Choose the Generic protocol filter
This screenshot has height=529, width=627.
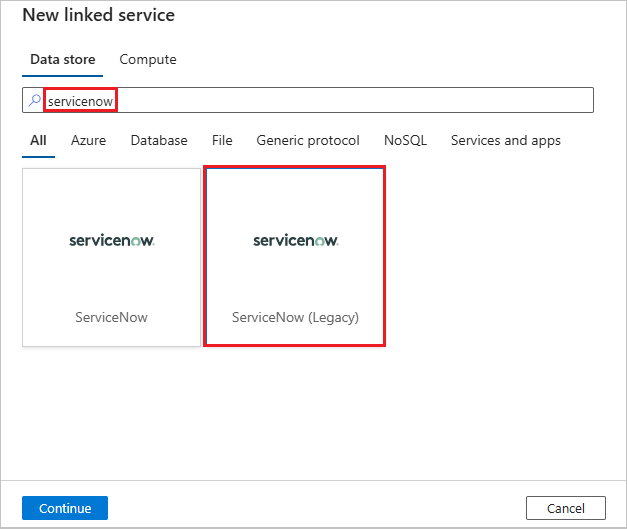(308, 141)
